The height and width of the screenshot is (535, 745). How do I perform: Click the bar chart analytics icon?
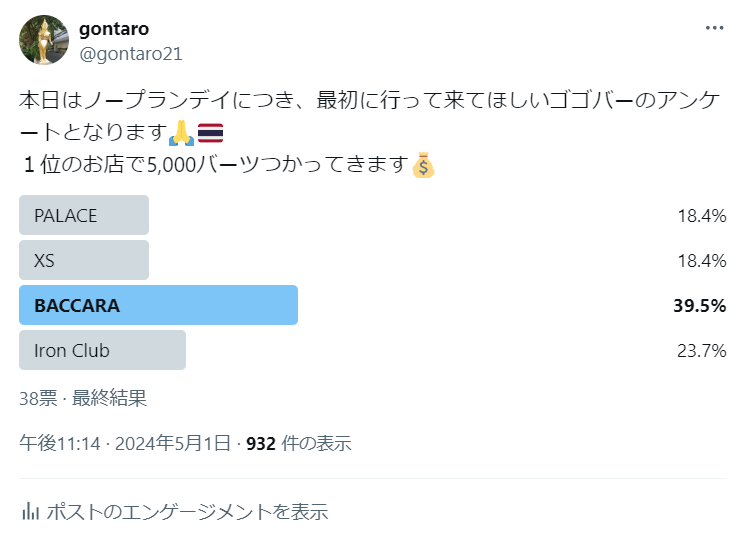(x=31, y=511)
